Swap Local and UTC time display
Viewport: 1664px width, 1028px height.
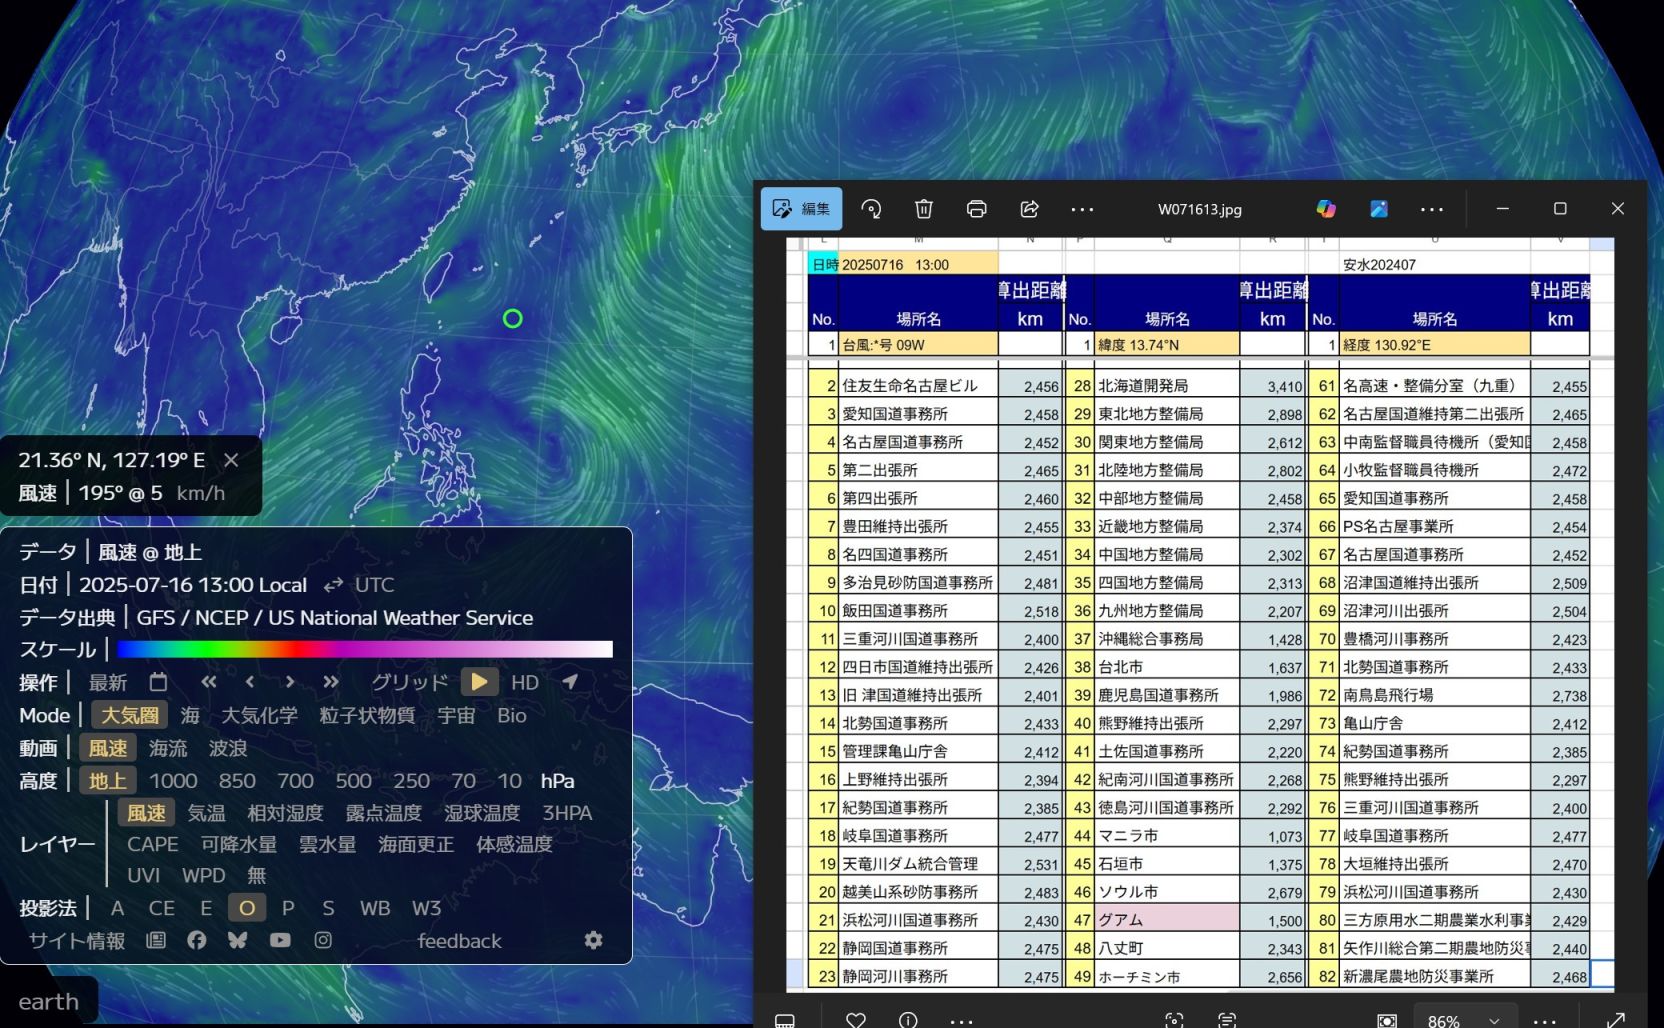pyautogui.click(x=333, y=585)
